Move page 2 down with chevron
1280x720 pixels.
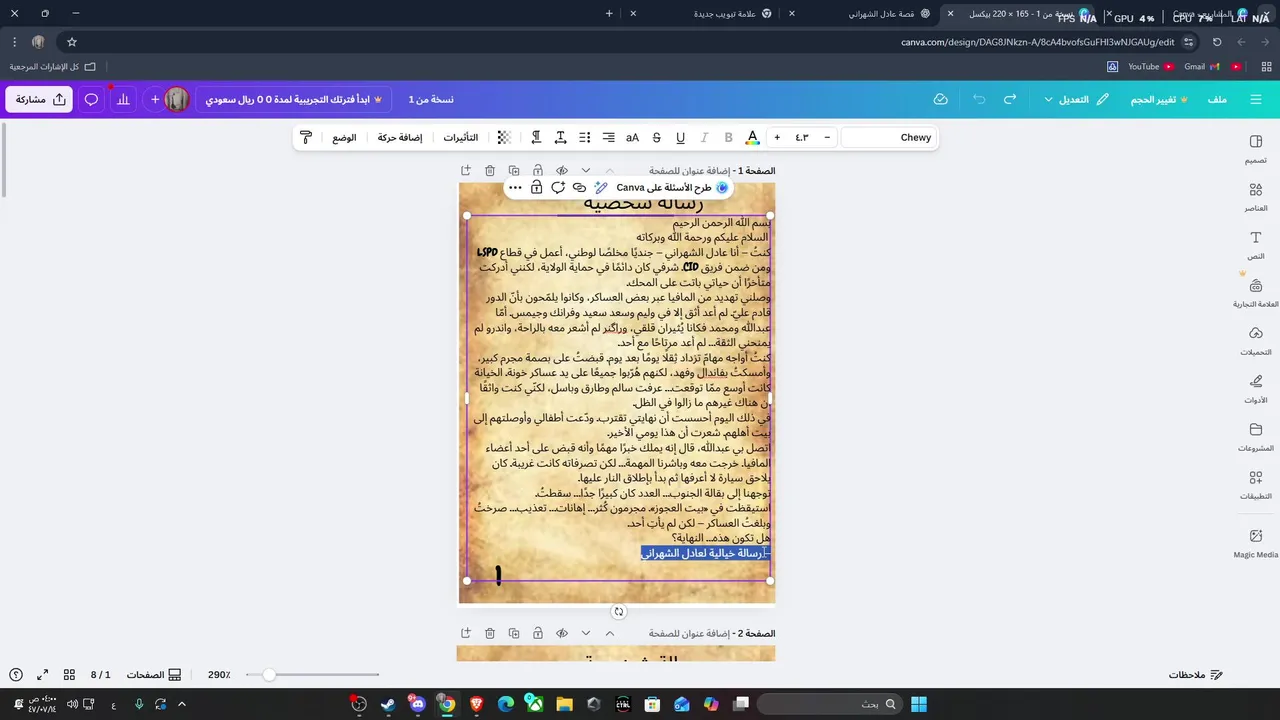(x=586, y=633)
